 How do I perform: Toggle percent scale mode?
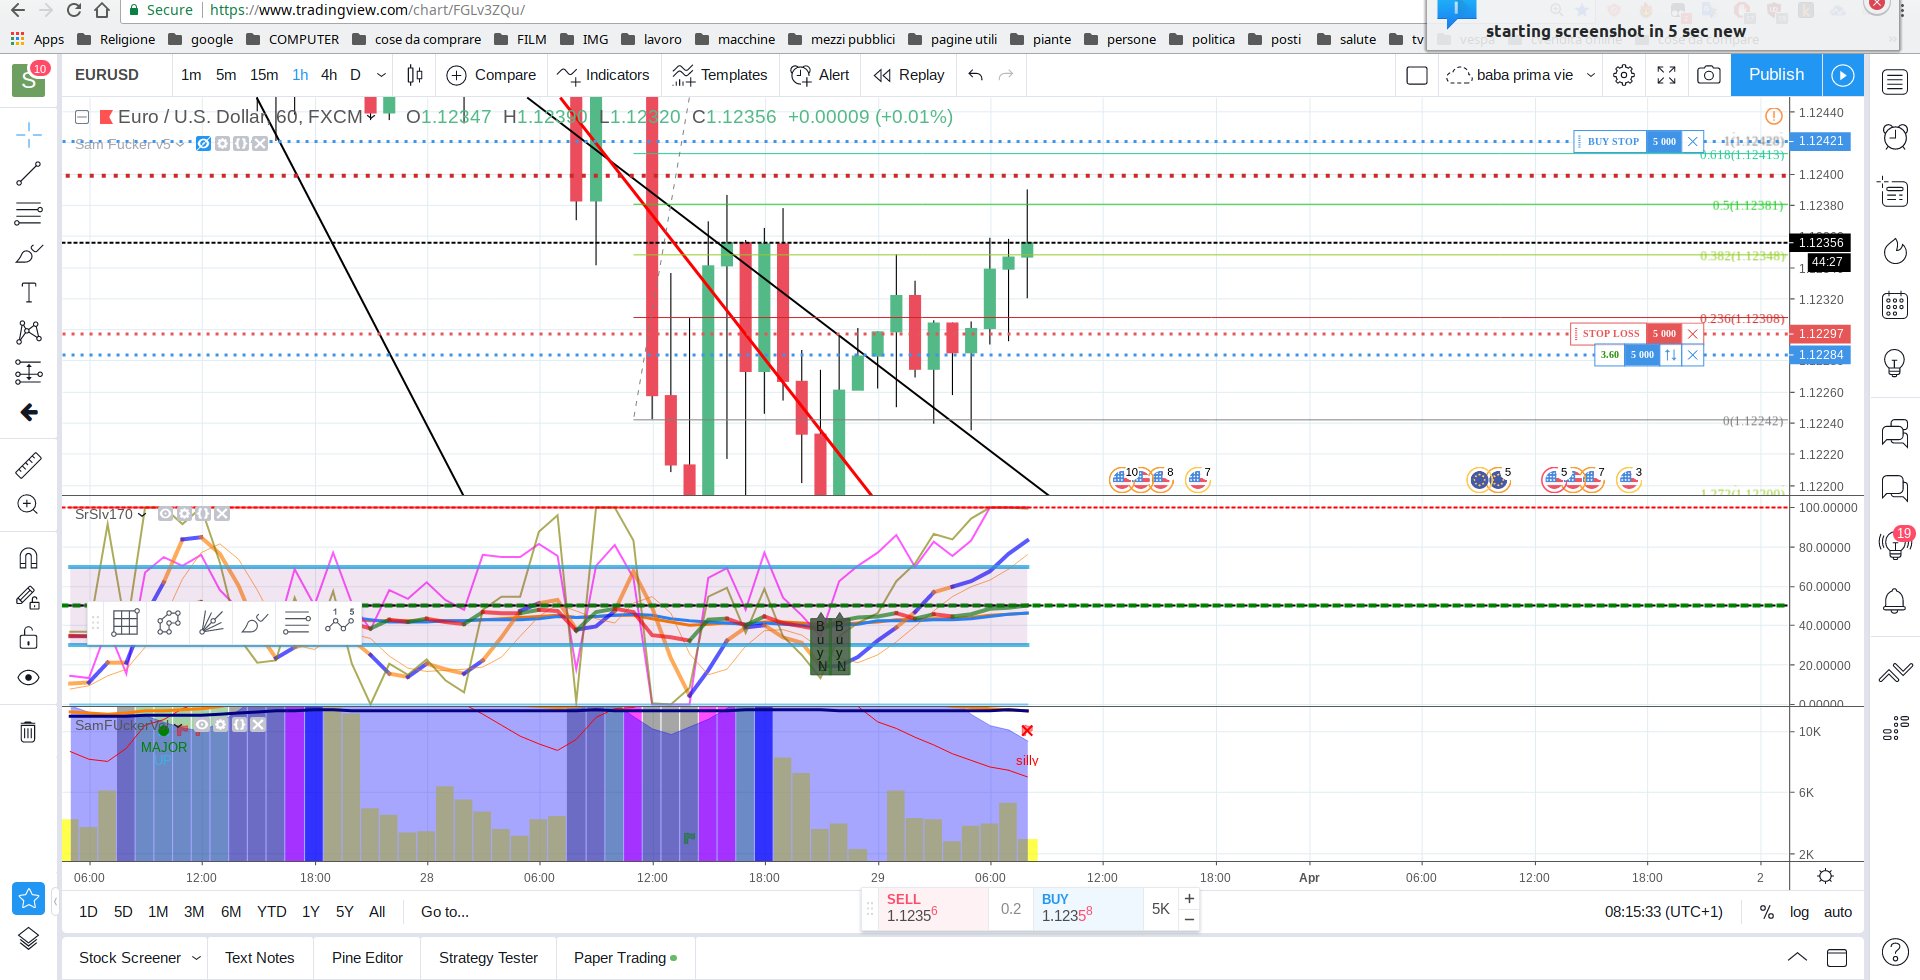1767,912
